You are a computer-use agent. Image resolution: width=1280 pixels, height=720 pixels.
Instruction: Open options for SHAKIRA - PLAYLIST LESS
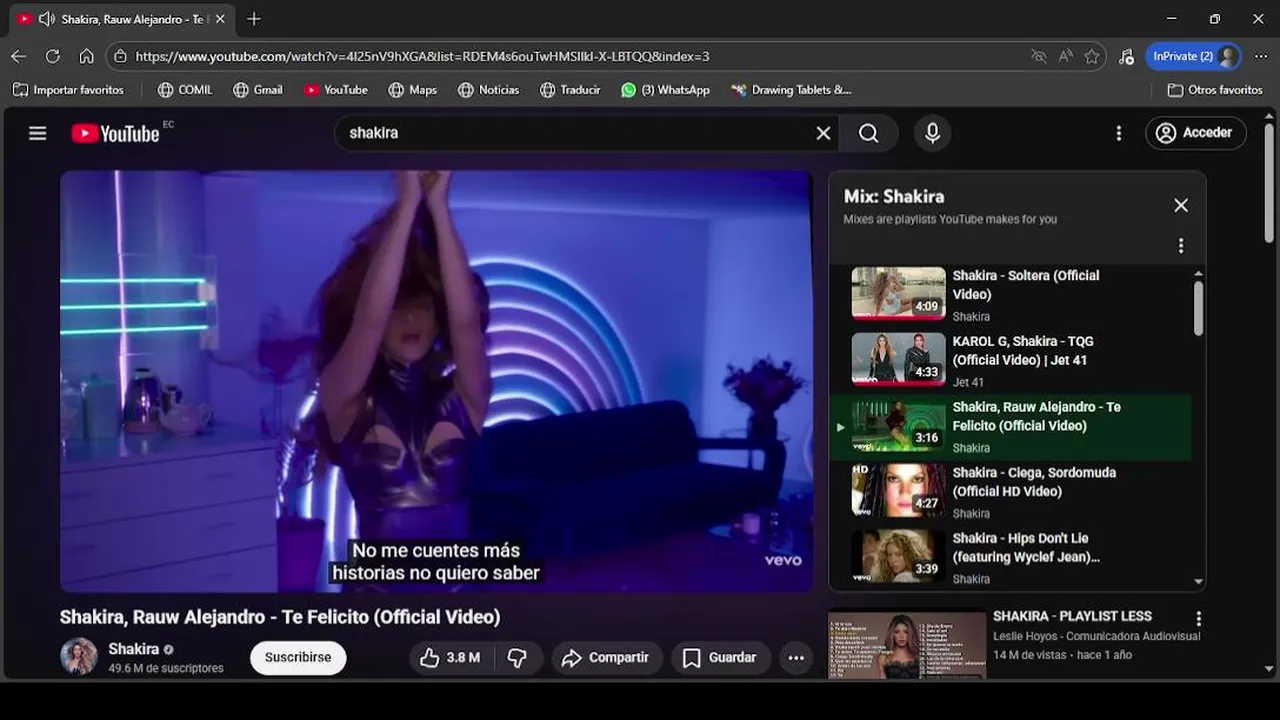pyautogui.click(x=1198, y=619)
